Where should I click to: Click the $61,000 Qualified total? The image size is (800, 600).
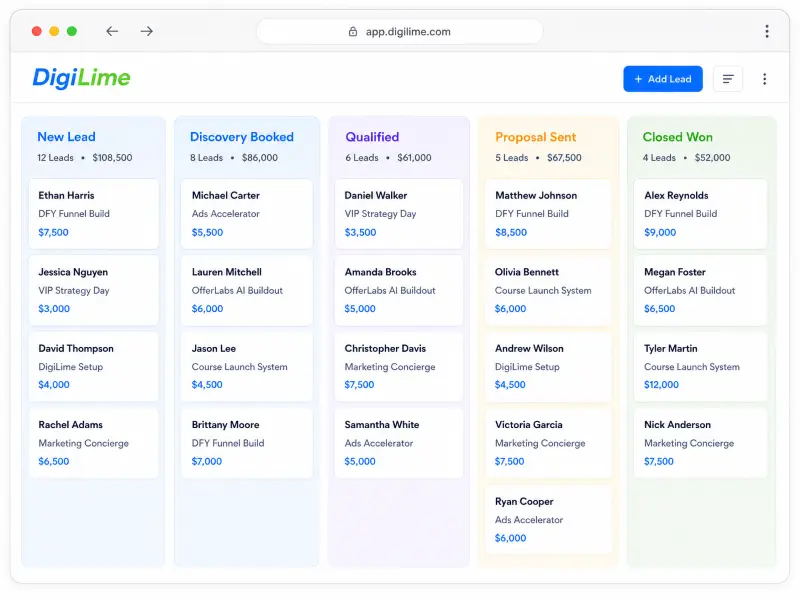[x=414, y=158]
